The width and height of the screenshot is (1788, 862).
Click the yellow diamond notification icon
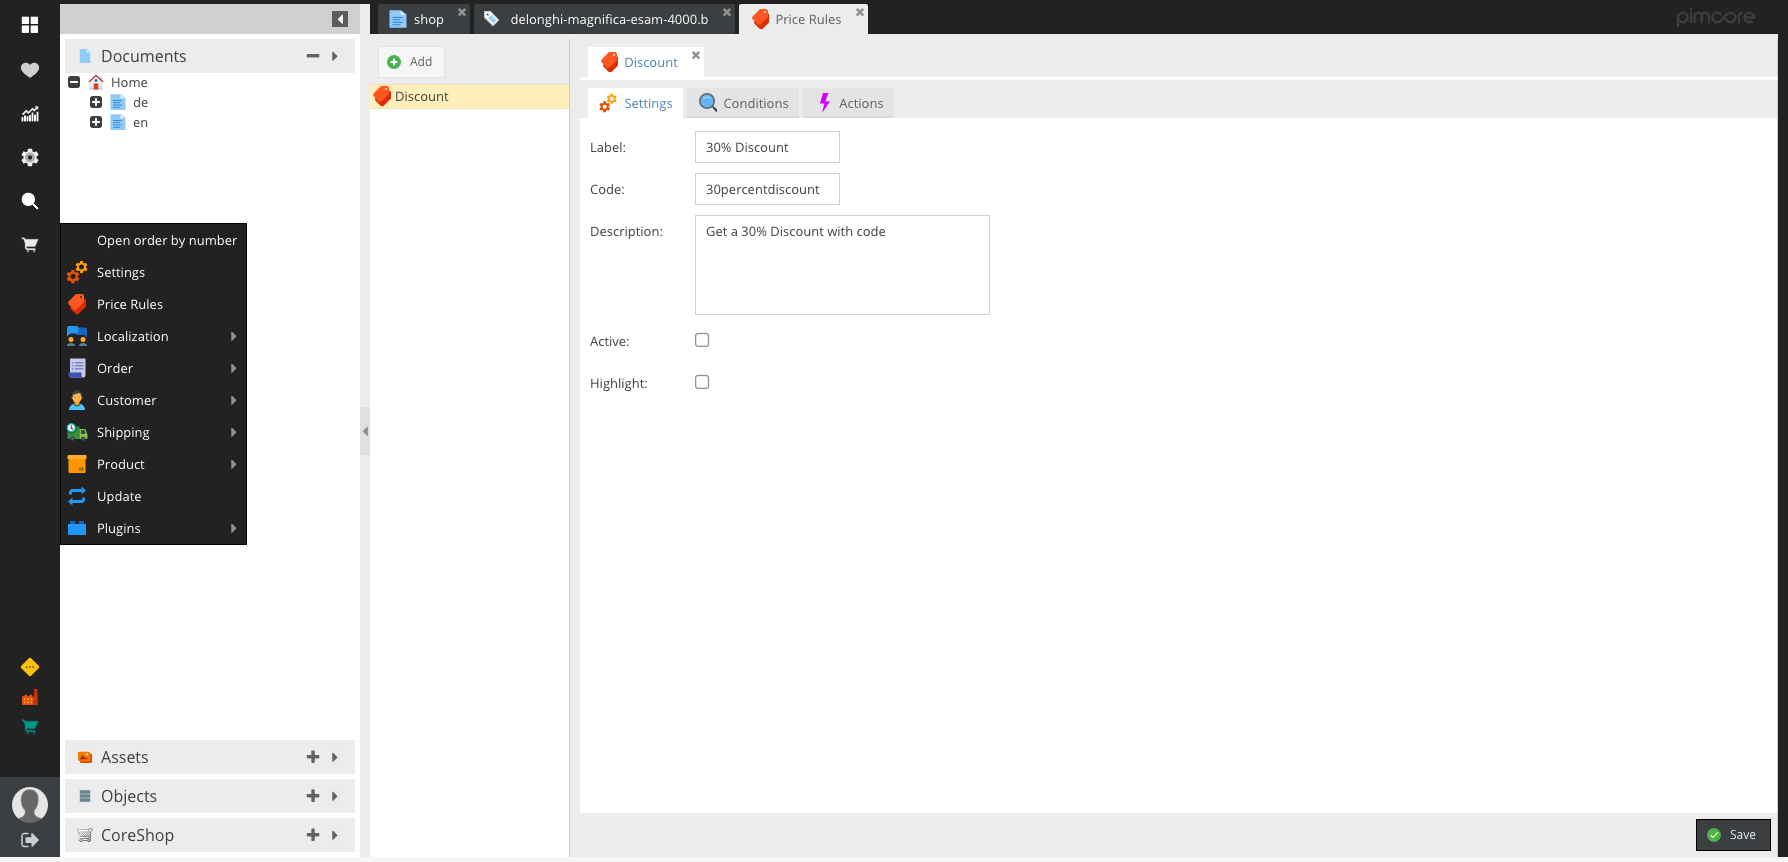[x=30, y=667]
